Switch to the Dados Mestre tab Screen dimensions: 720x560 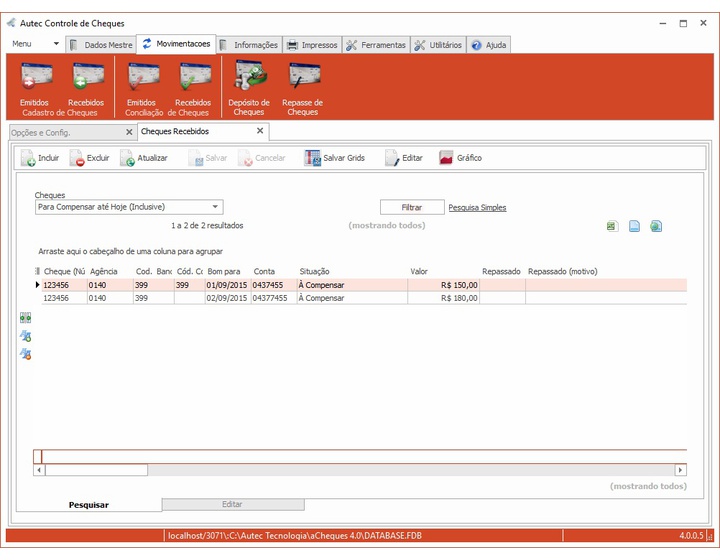[101, 45]
